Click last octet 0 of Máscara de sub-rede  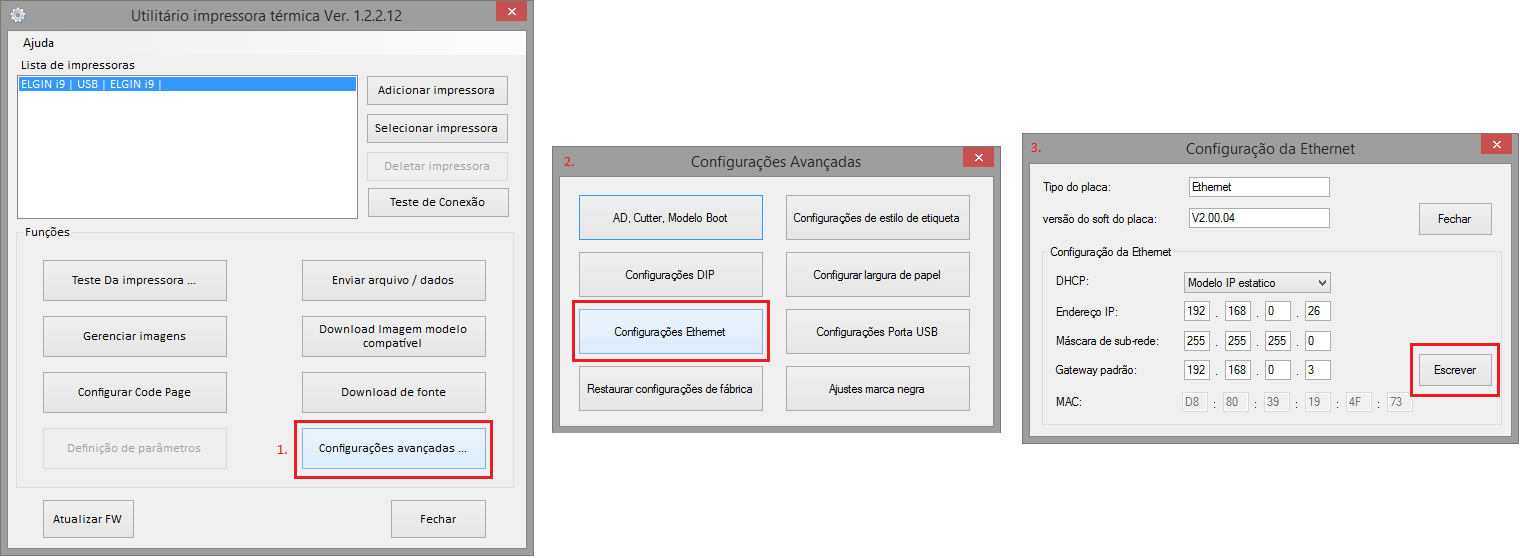tap(1317, 341)
